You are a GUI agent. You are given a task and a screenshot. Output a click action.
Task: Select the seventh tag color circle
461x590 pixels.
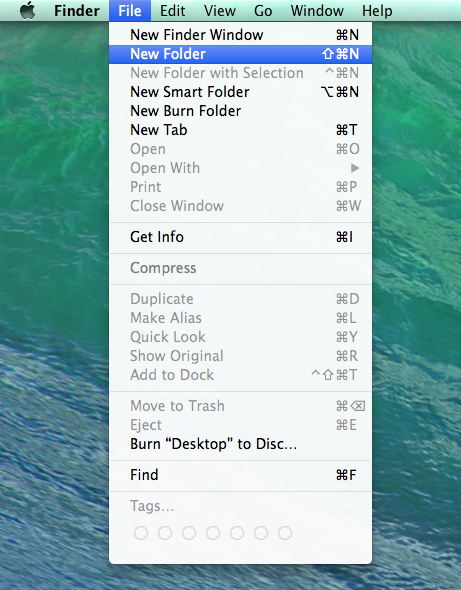(285, 533)
